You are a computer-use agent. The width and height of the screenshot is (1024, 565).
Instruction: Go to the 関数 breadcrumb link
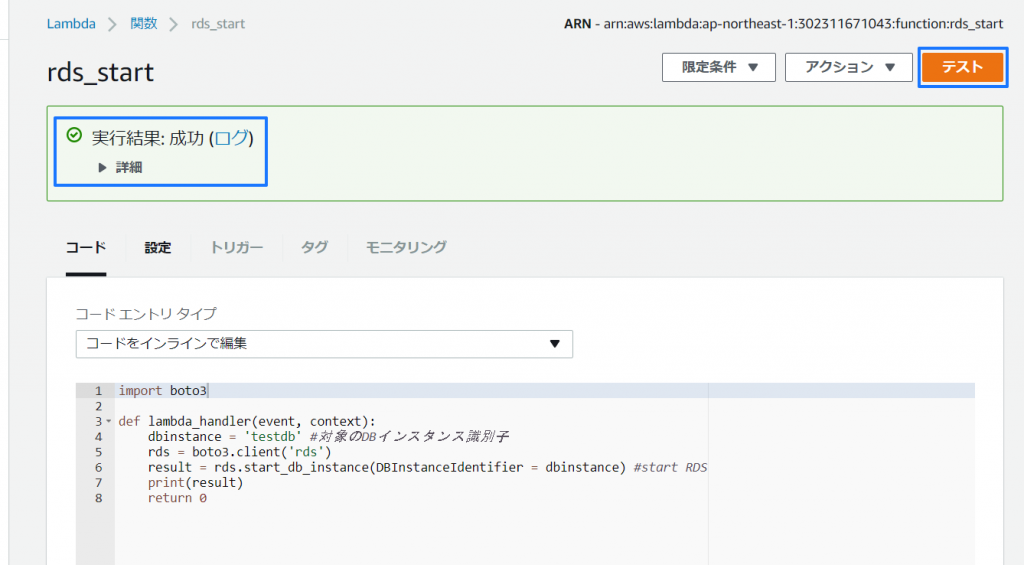pyautogui.click(x=144, y=24)
